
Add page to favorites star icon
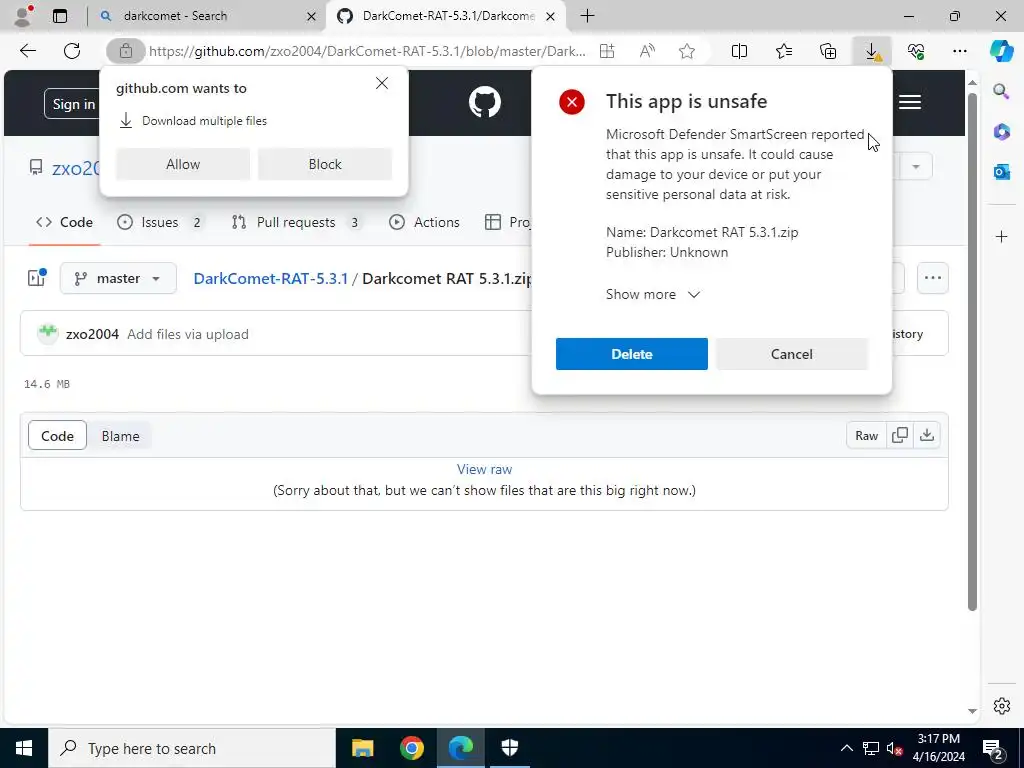686,51
